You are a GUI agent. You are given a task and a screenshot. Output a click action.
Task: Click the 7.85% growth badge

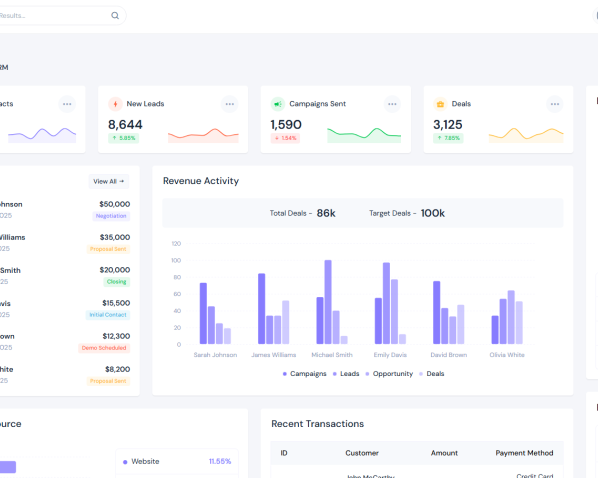click(x=448, y=138)
